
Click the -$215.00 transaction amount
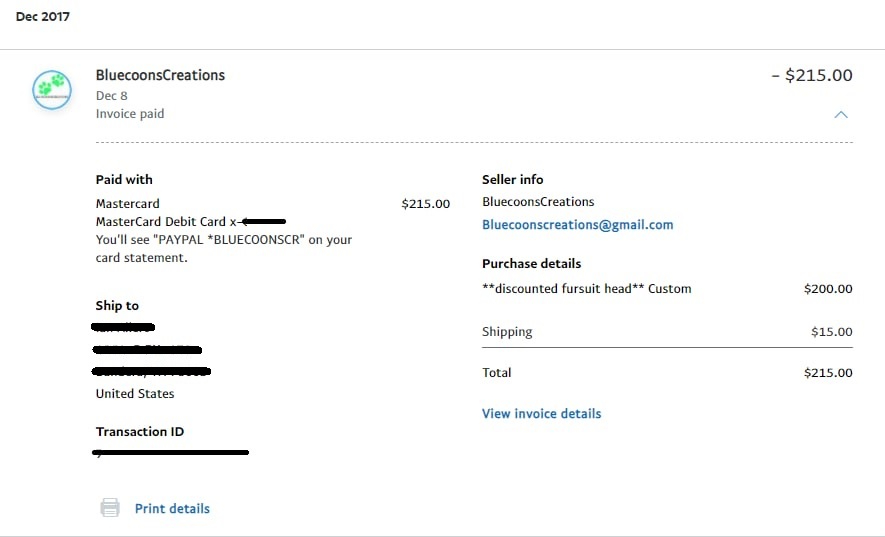click(812, 75)
